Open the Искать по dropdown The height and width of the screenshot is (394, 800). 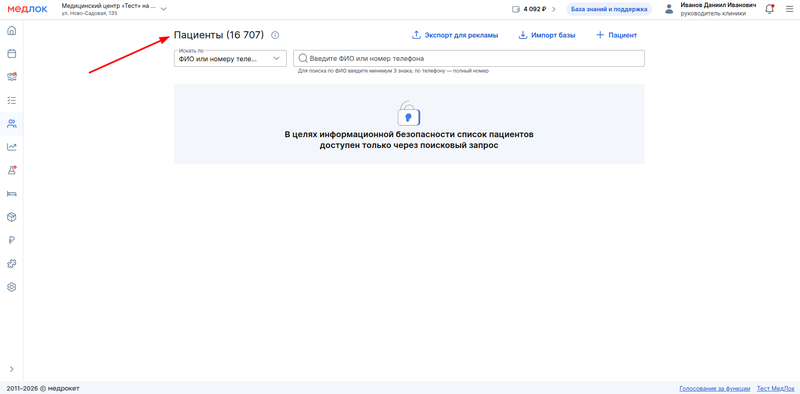230,58
